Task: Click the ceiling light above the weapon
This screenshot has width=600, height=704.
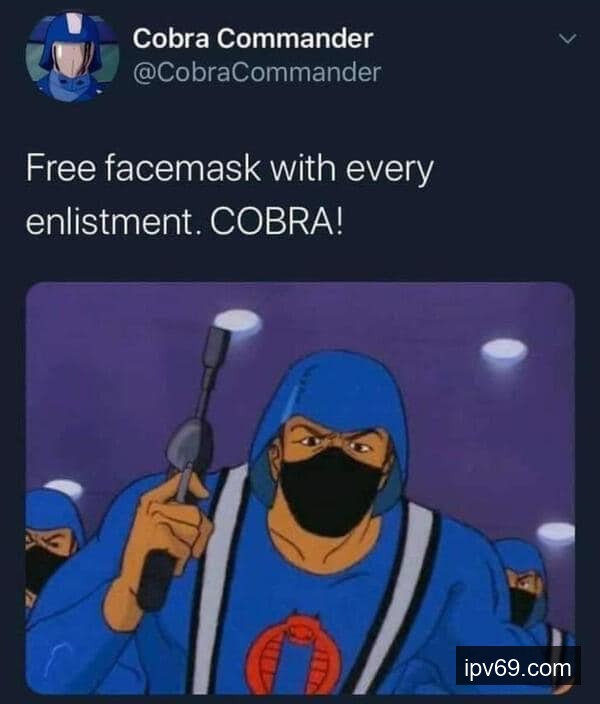Action: (x=238, y=321)
